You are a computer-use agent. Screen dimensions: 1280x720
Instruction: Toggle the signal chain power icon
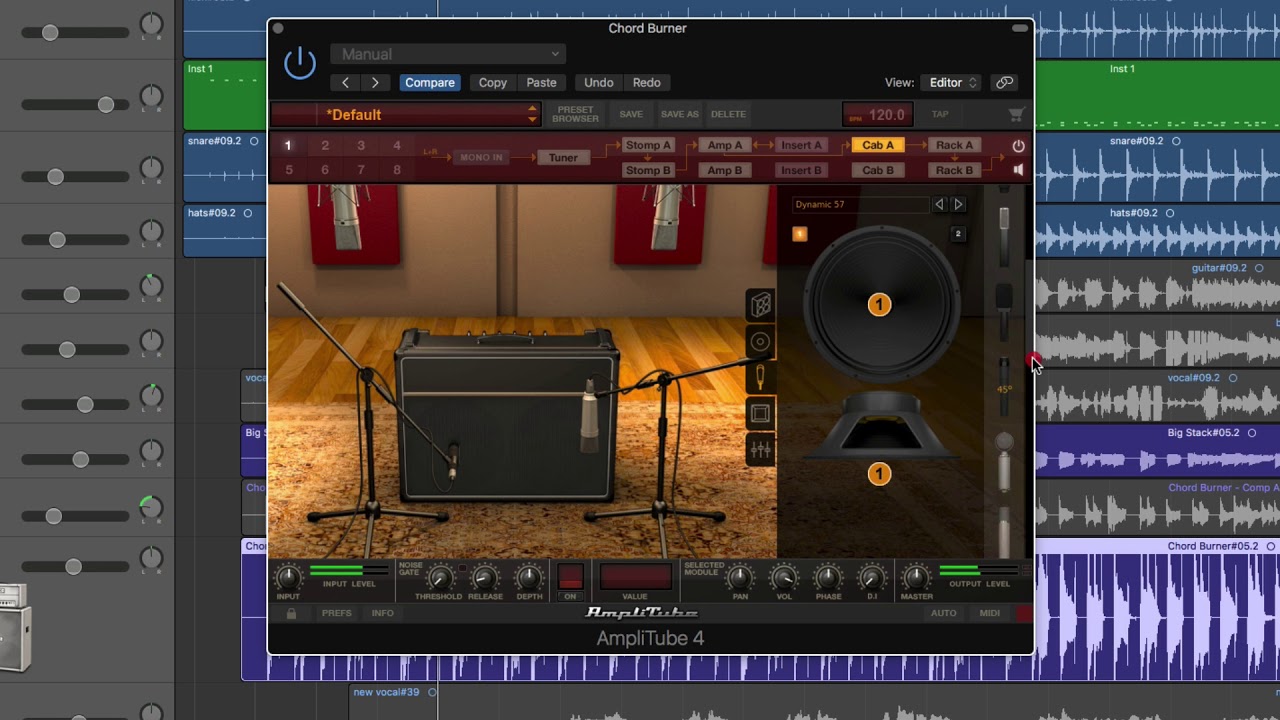tap(1018, 146)
